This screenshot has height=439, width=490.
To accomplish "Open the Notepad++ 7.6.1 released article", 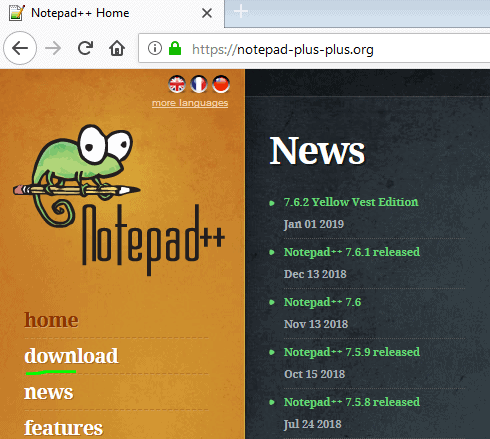I will coord(352,252).
